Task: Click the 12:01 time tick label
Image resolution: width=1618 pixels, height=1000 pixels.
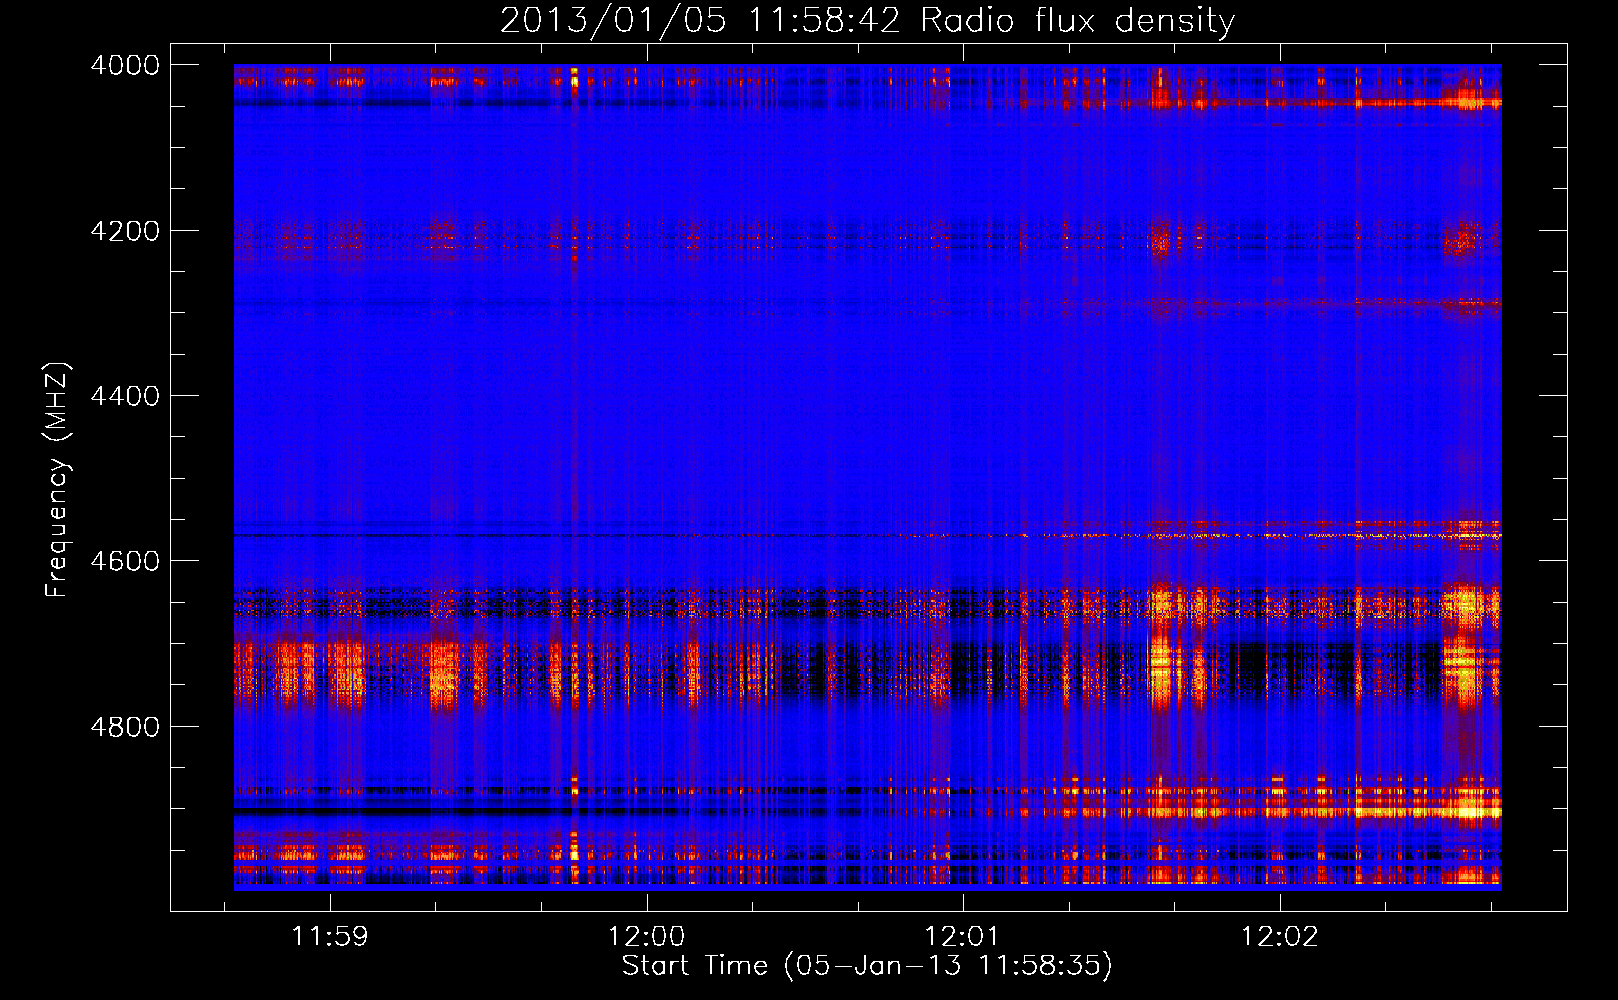Action: pos(963,937)
